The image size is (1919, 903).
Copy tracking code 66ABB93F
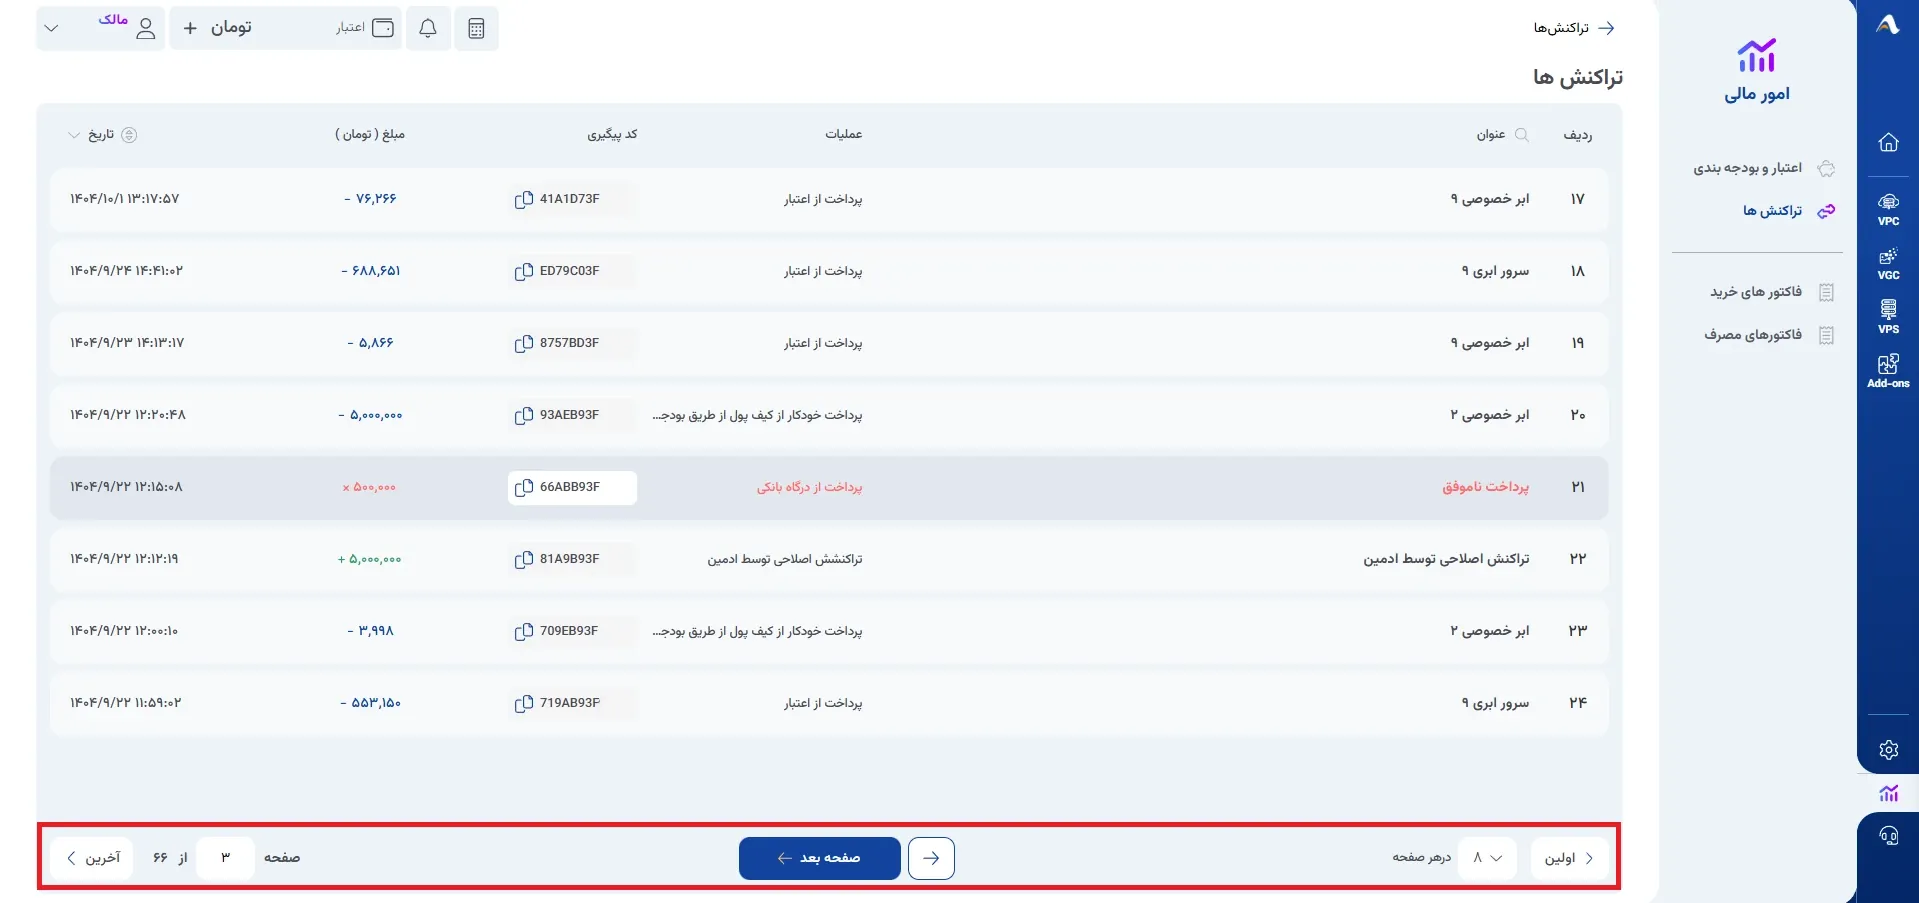523,487
